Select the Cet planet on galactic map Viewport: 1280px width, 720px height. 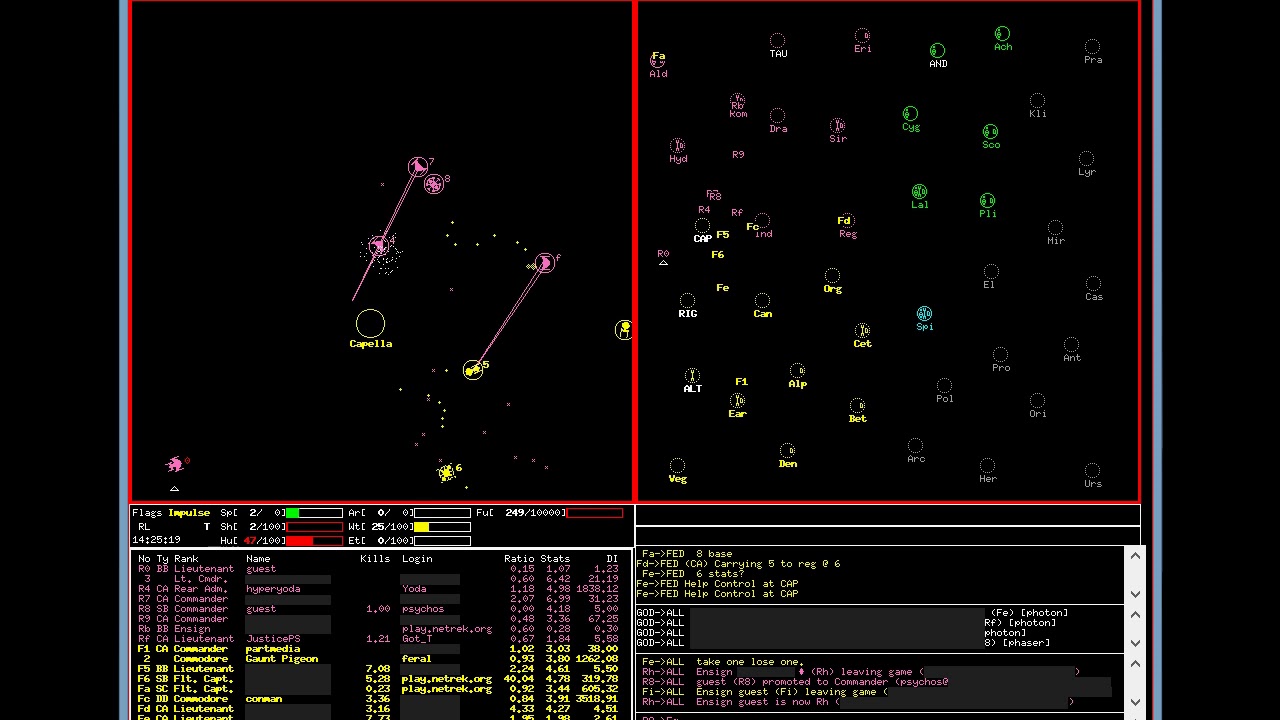[862, 331]
